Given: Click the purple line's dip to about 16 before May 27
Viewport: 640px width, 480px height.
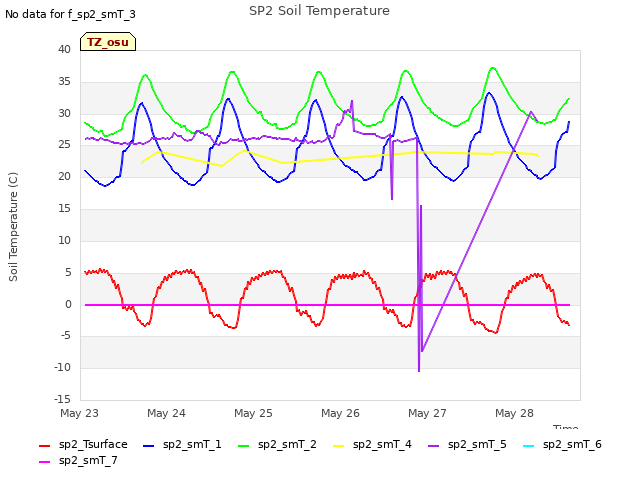Looking at the screenshot, I should 392,199.
